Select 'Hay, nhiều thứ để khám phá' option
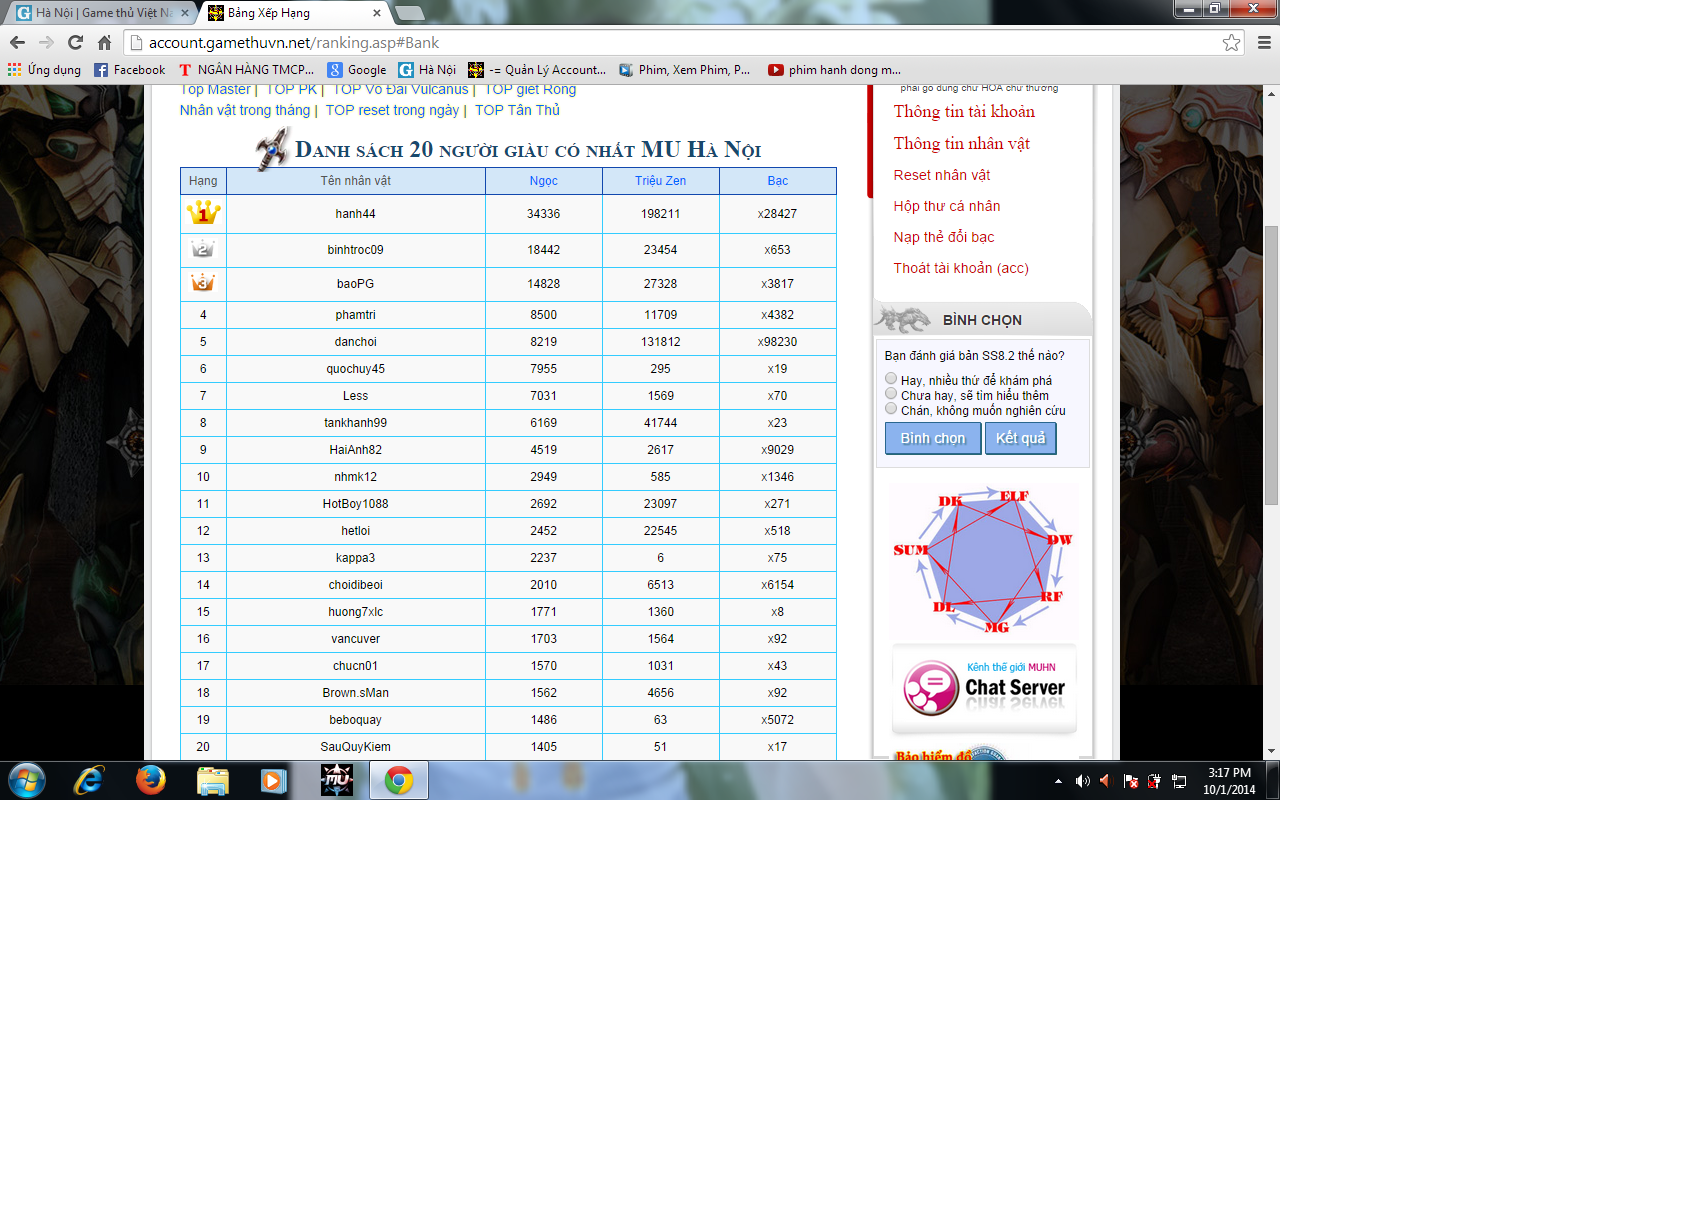The width and height of the screenshot is (1696, 1208). pyautogui.click(x=891, y=379)
